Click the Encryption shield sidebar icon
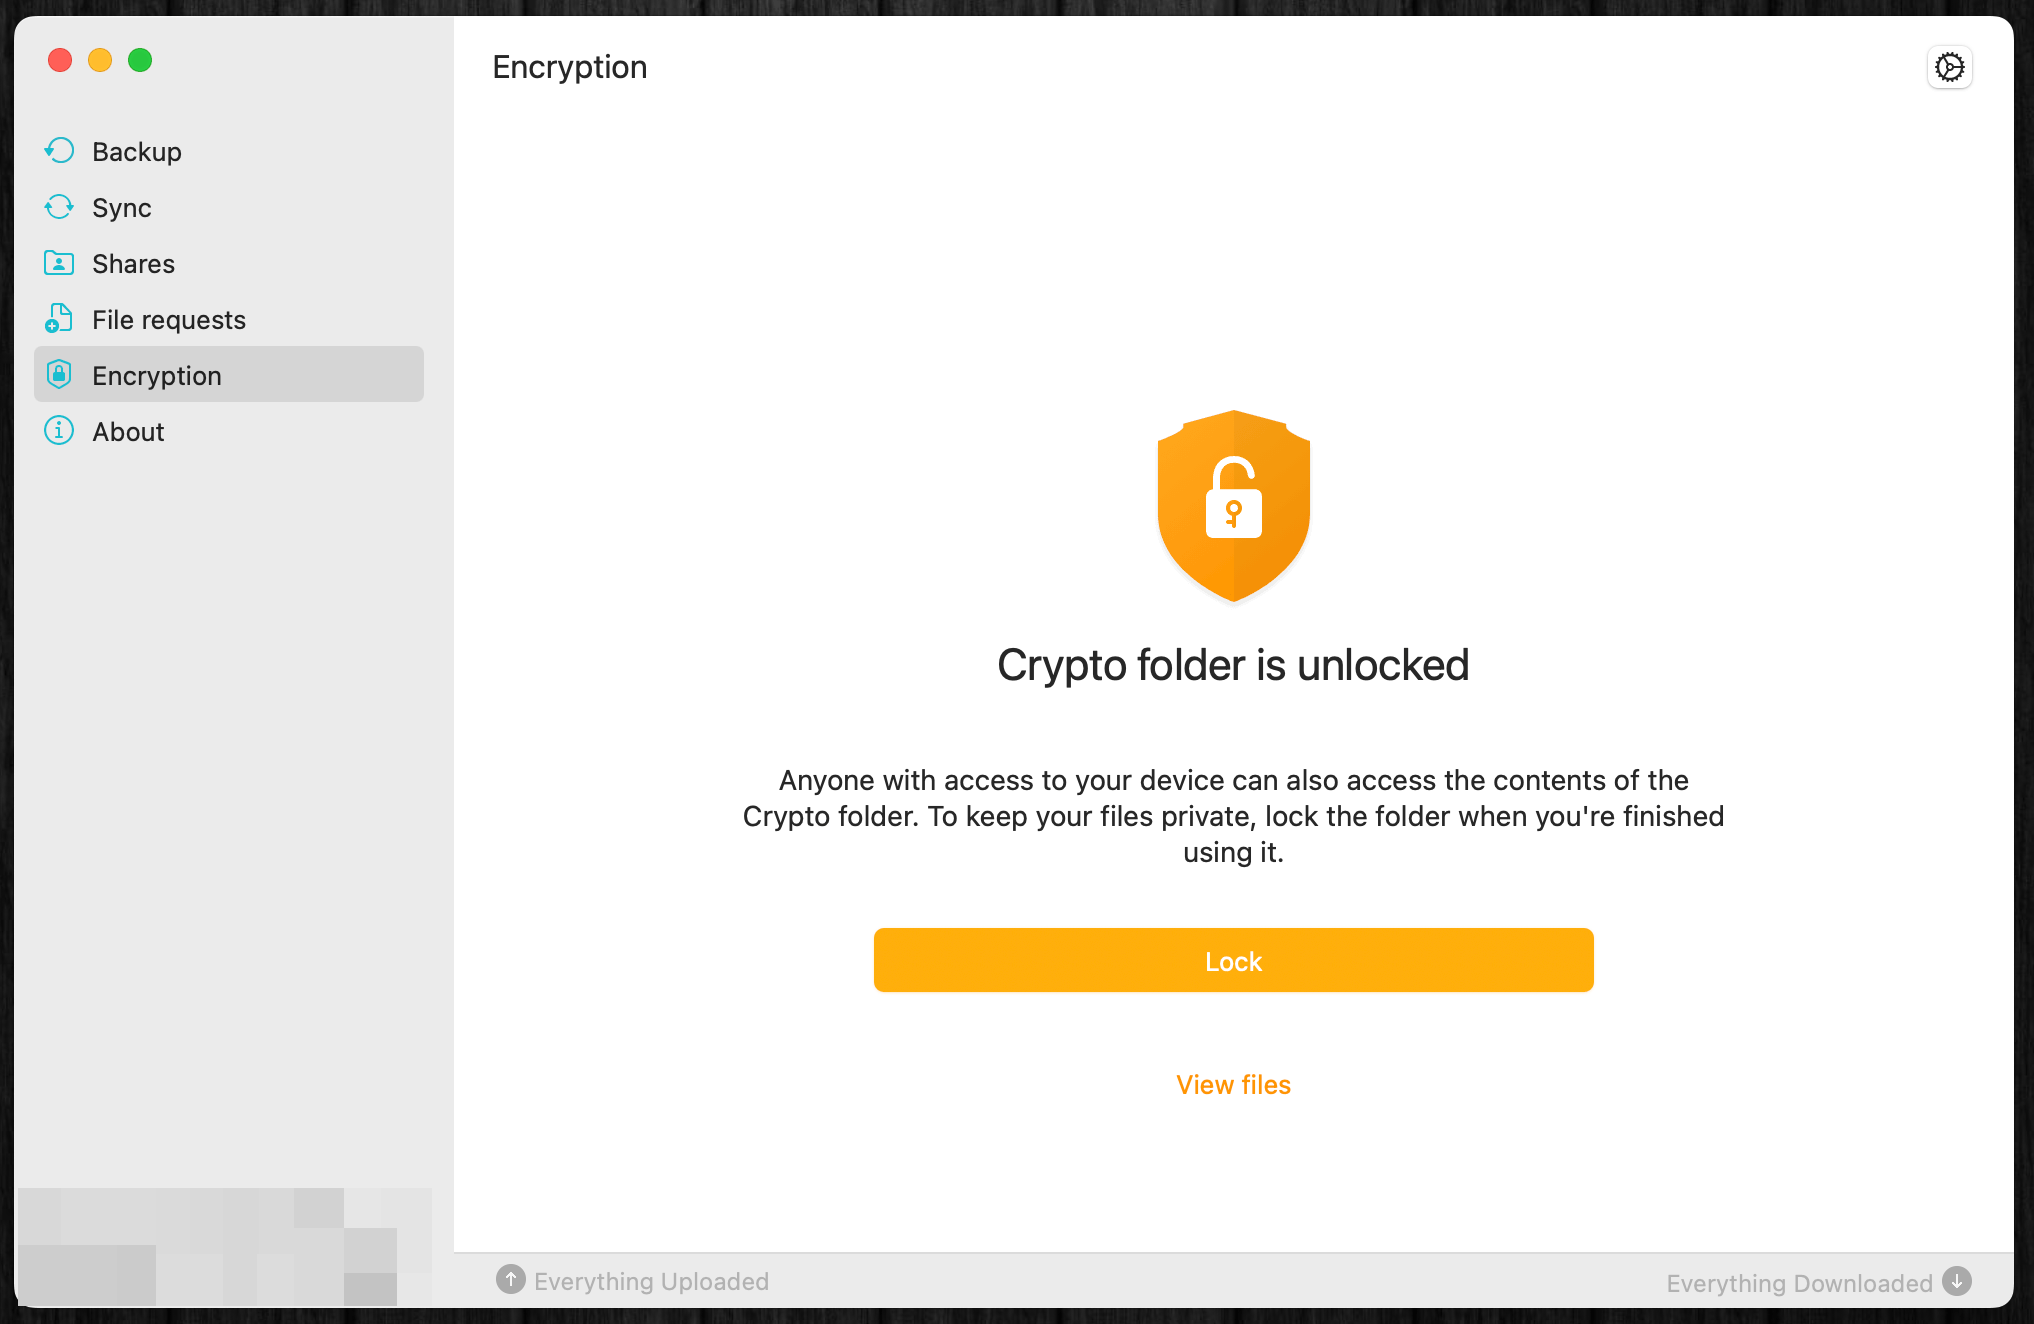 pyautogui.click(x=59, y=375)
